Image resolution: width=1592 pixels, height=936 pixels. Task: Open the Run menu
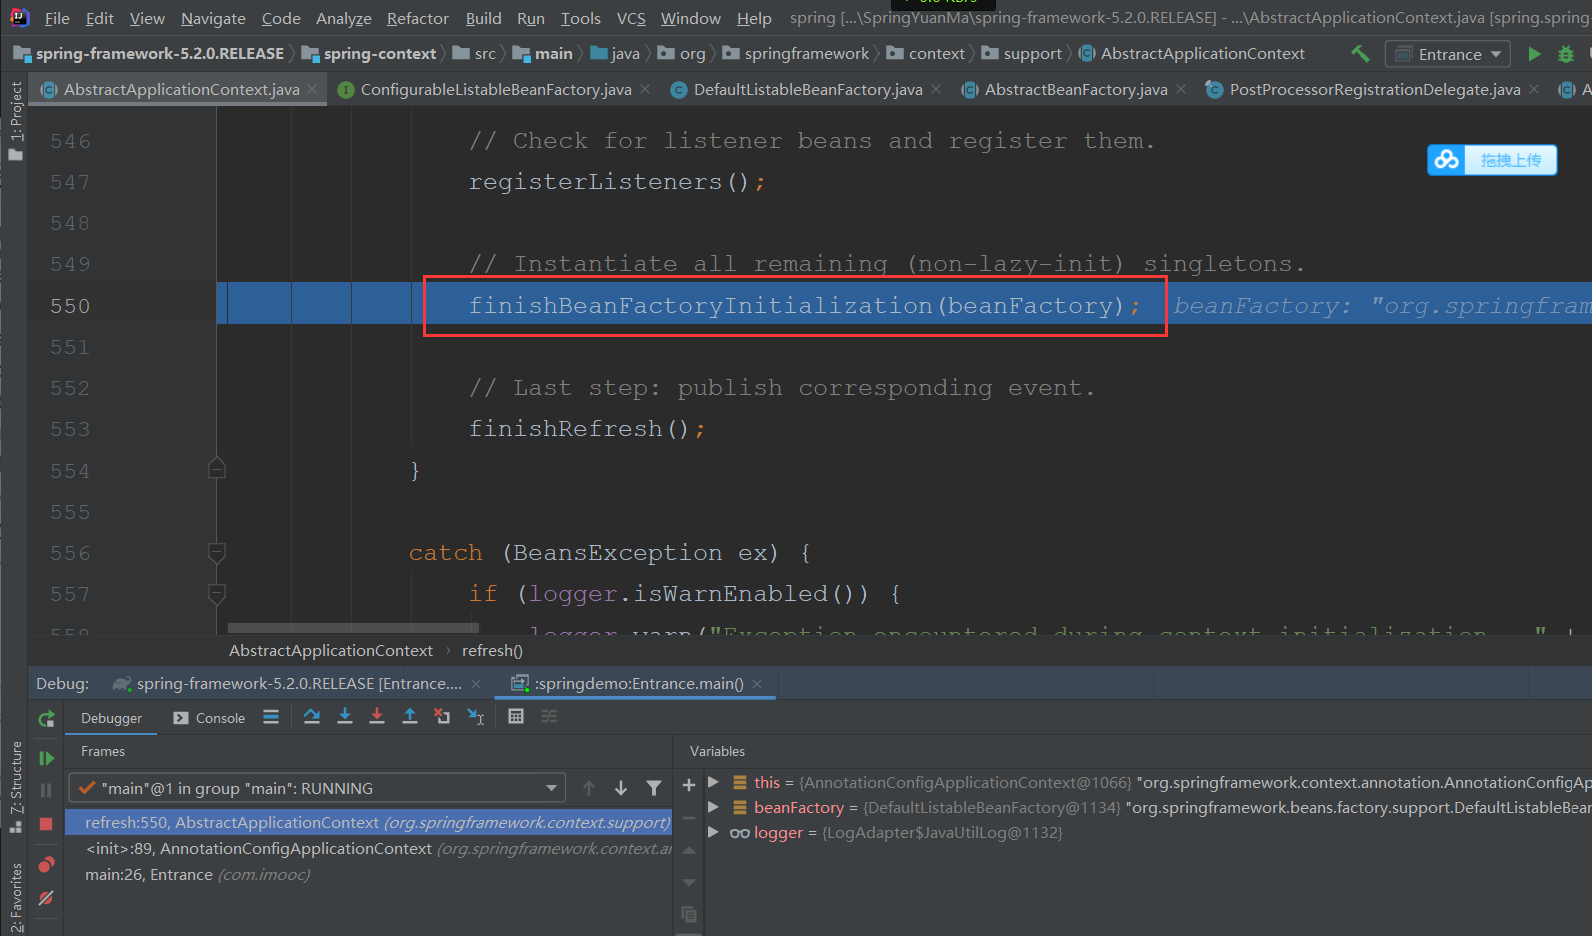[x=531, y=18]
